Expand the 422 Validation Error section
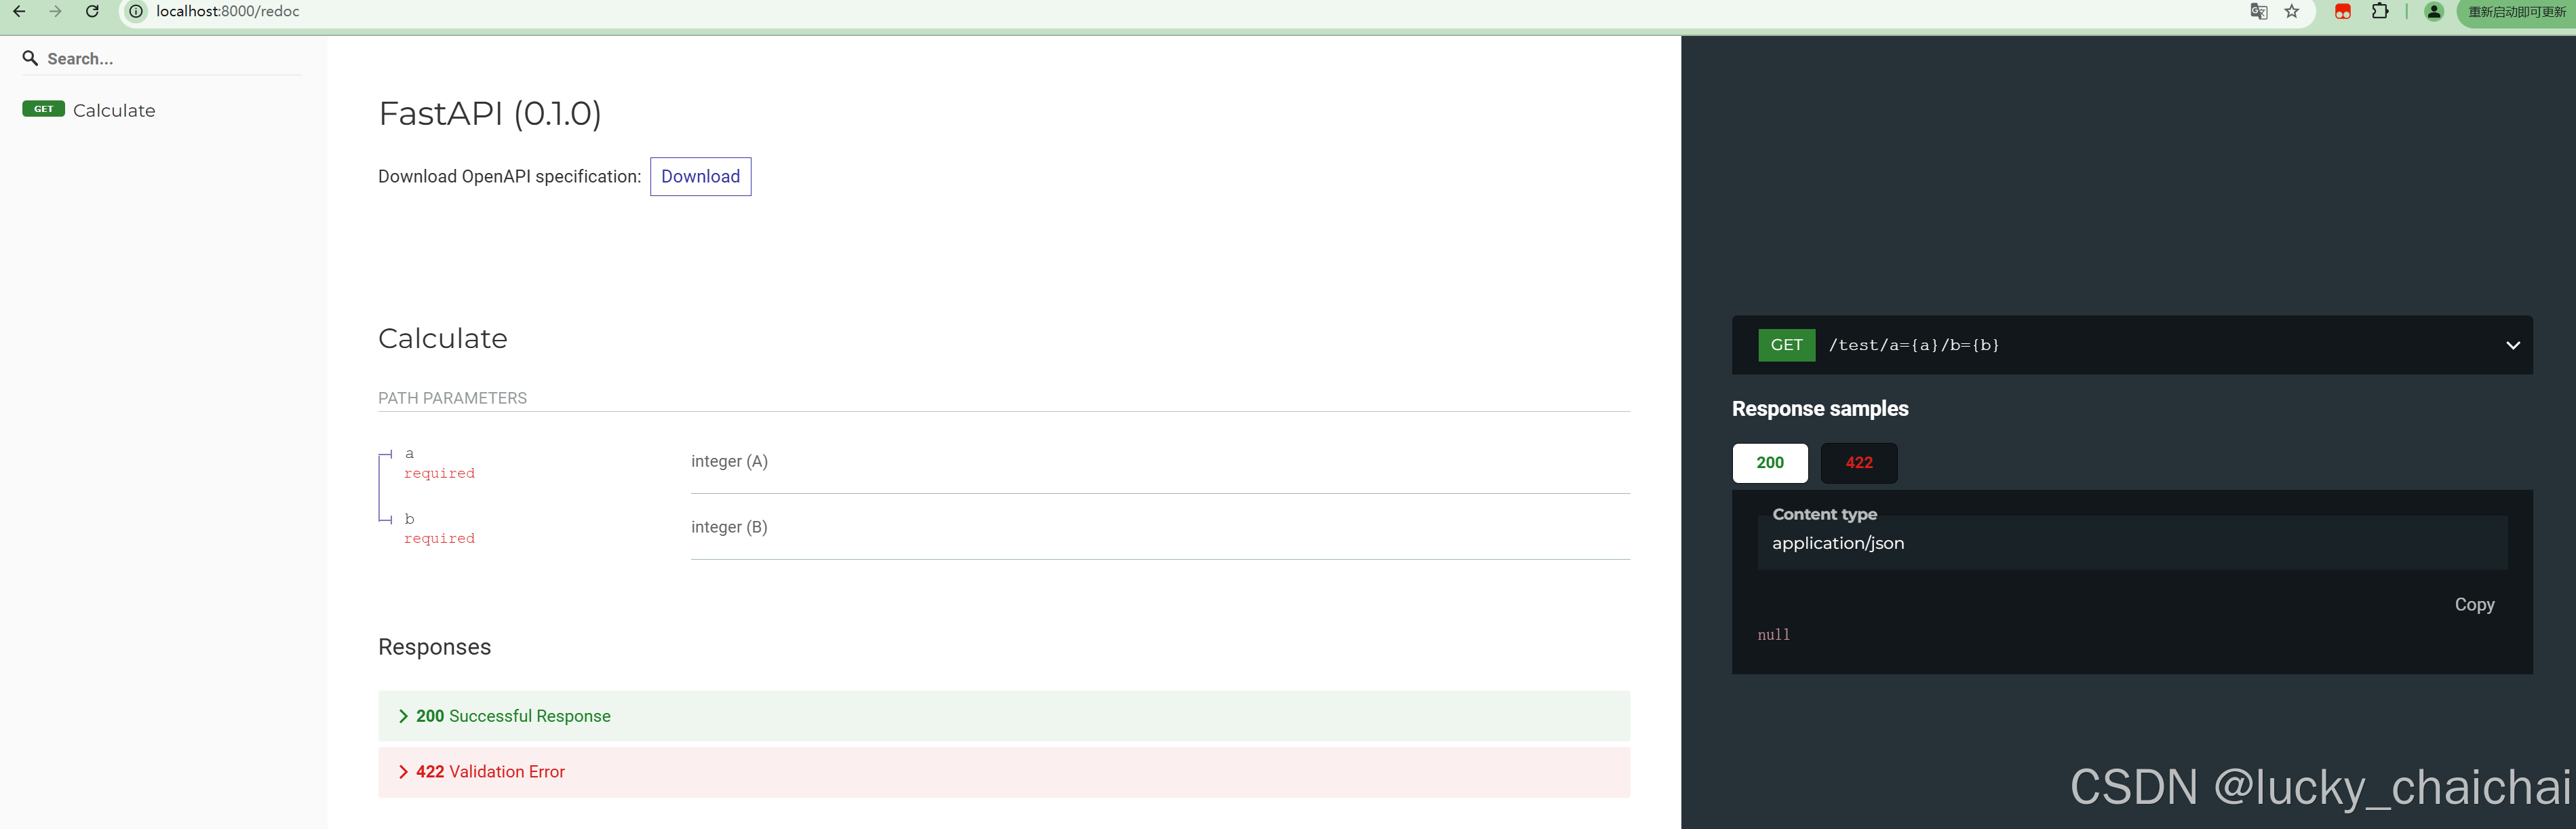2576x829 pixels. [1004, 771]
